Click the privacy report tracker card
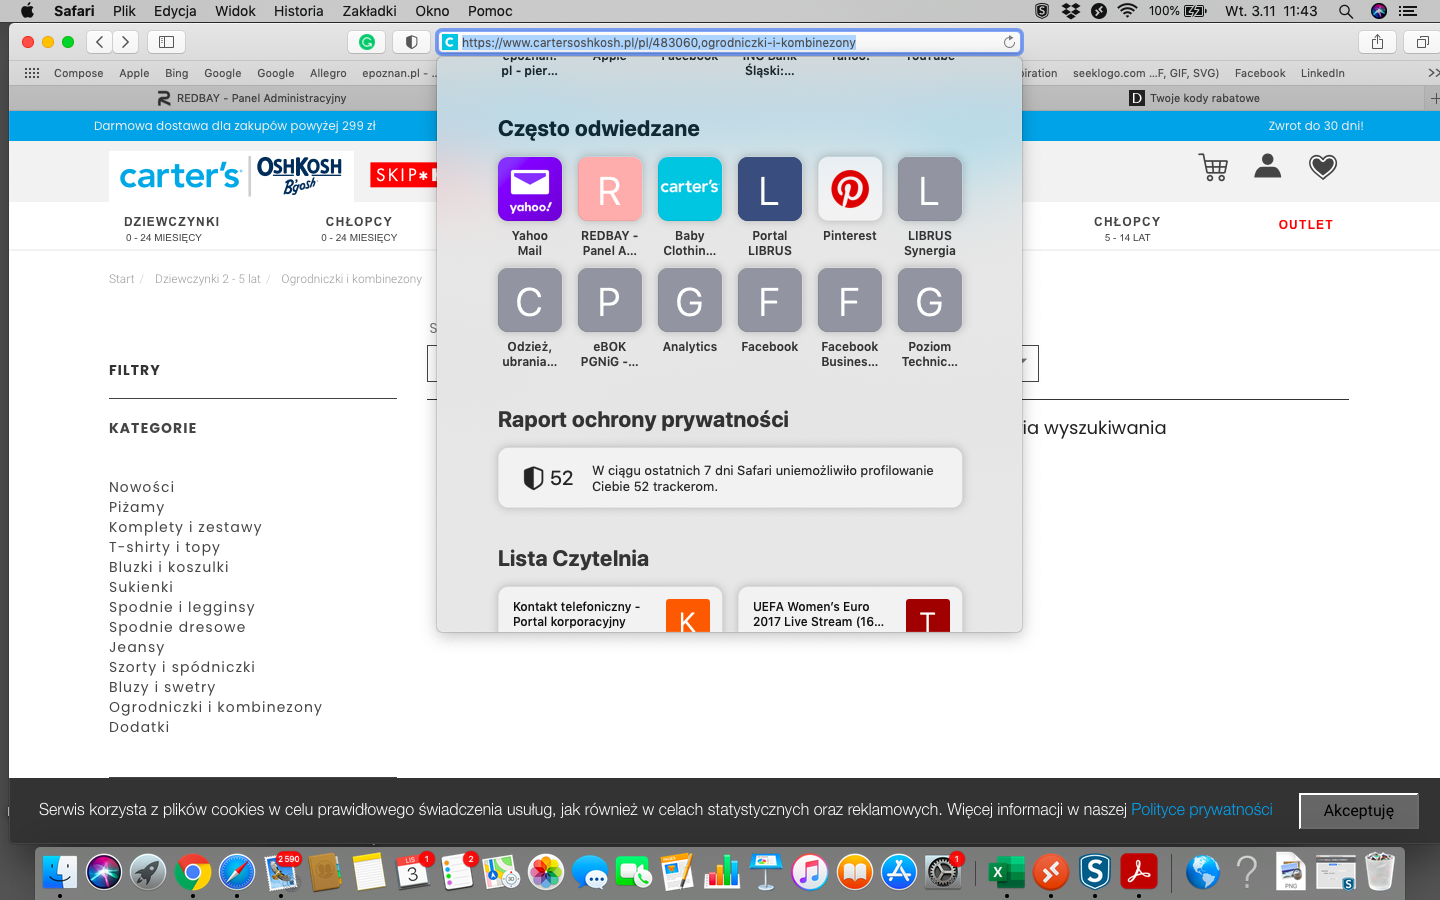Screen dimensions: 1440x900 (730, 478)
